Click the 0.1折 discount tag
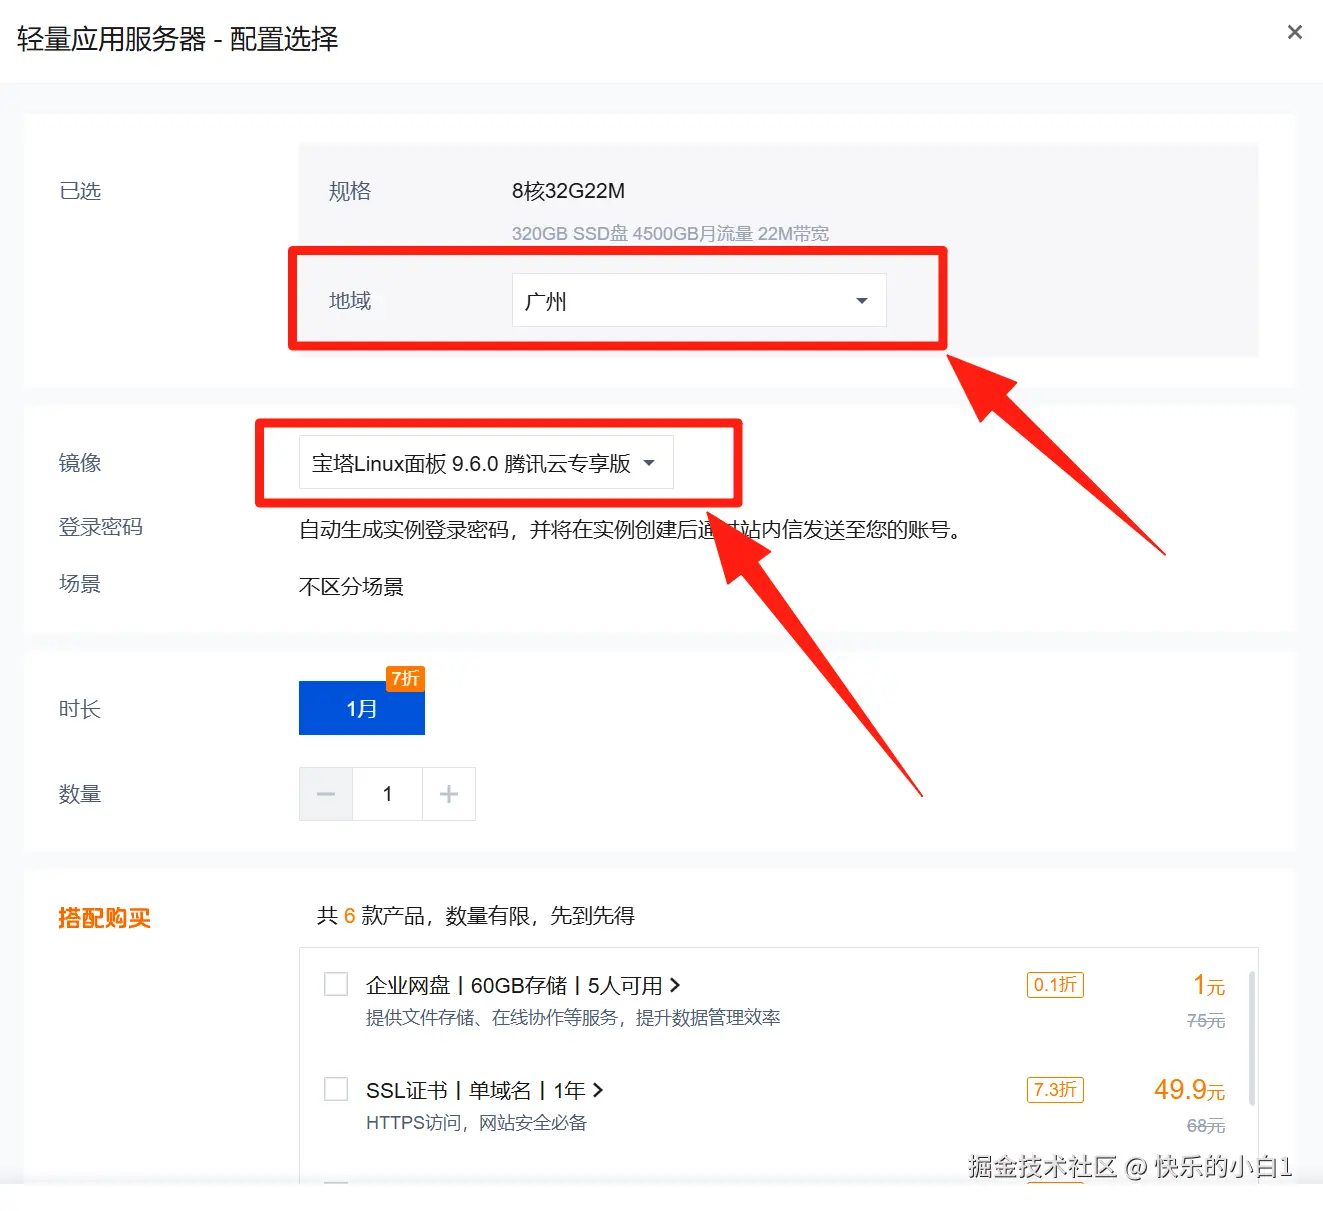The width and height of the screenshot is (1323, 1211). (x=1055, y=985)
